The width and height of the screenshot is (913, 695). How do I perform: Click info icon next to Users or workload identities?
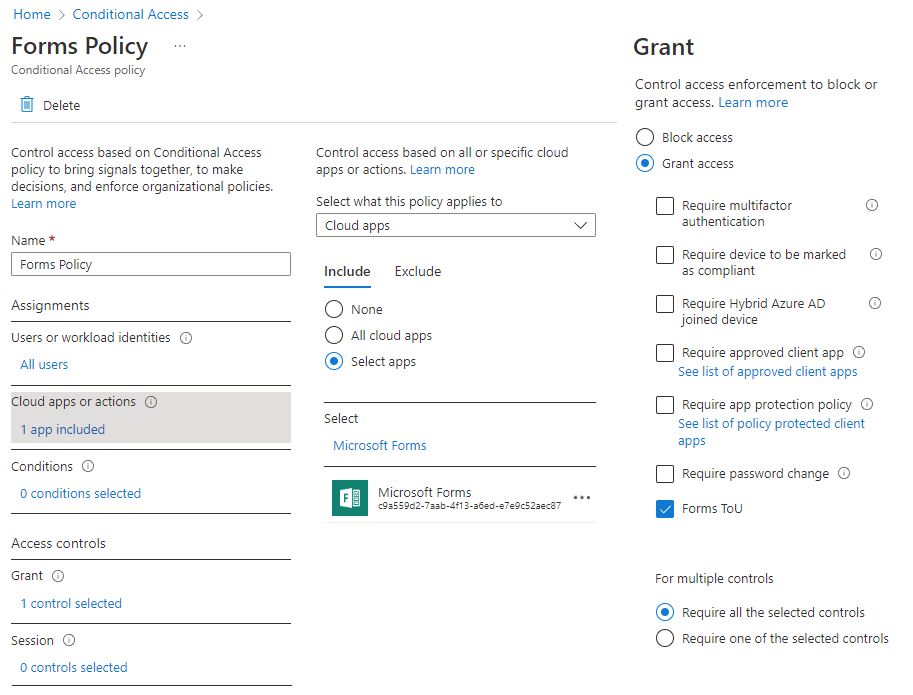pos(186,338)
